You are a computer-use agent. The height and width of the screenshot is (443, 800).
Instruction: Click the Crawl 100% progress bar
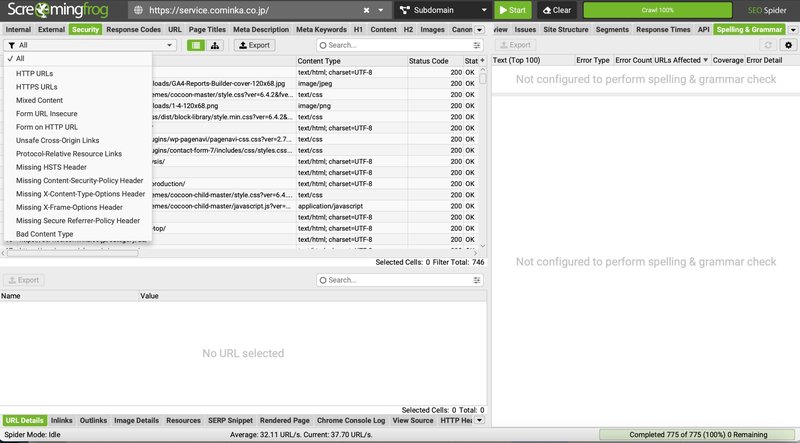[x=628, y=10]
